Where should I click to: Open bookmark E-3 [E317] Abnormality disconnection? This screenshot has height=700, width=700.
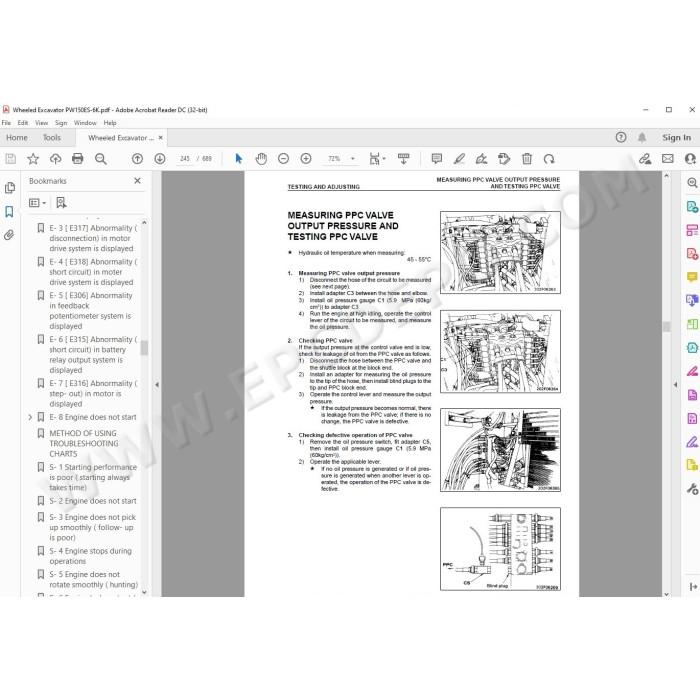point(93,238)
